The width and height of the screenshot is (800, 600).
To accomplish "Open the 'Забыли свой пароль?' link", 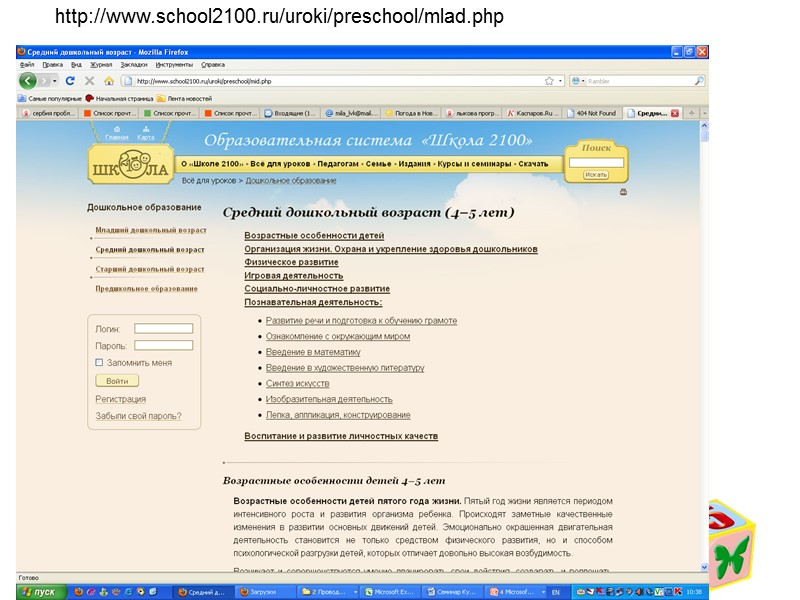I will (138, 415).
